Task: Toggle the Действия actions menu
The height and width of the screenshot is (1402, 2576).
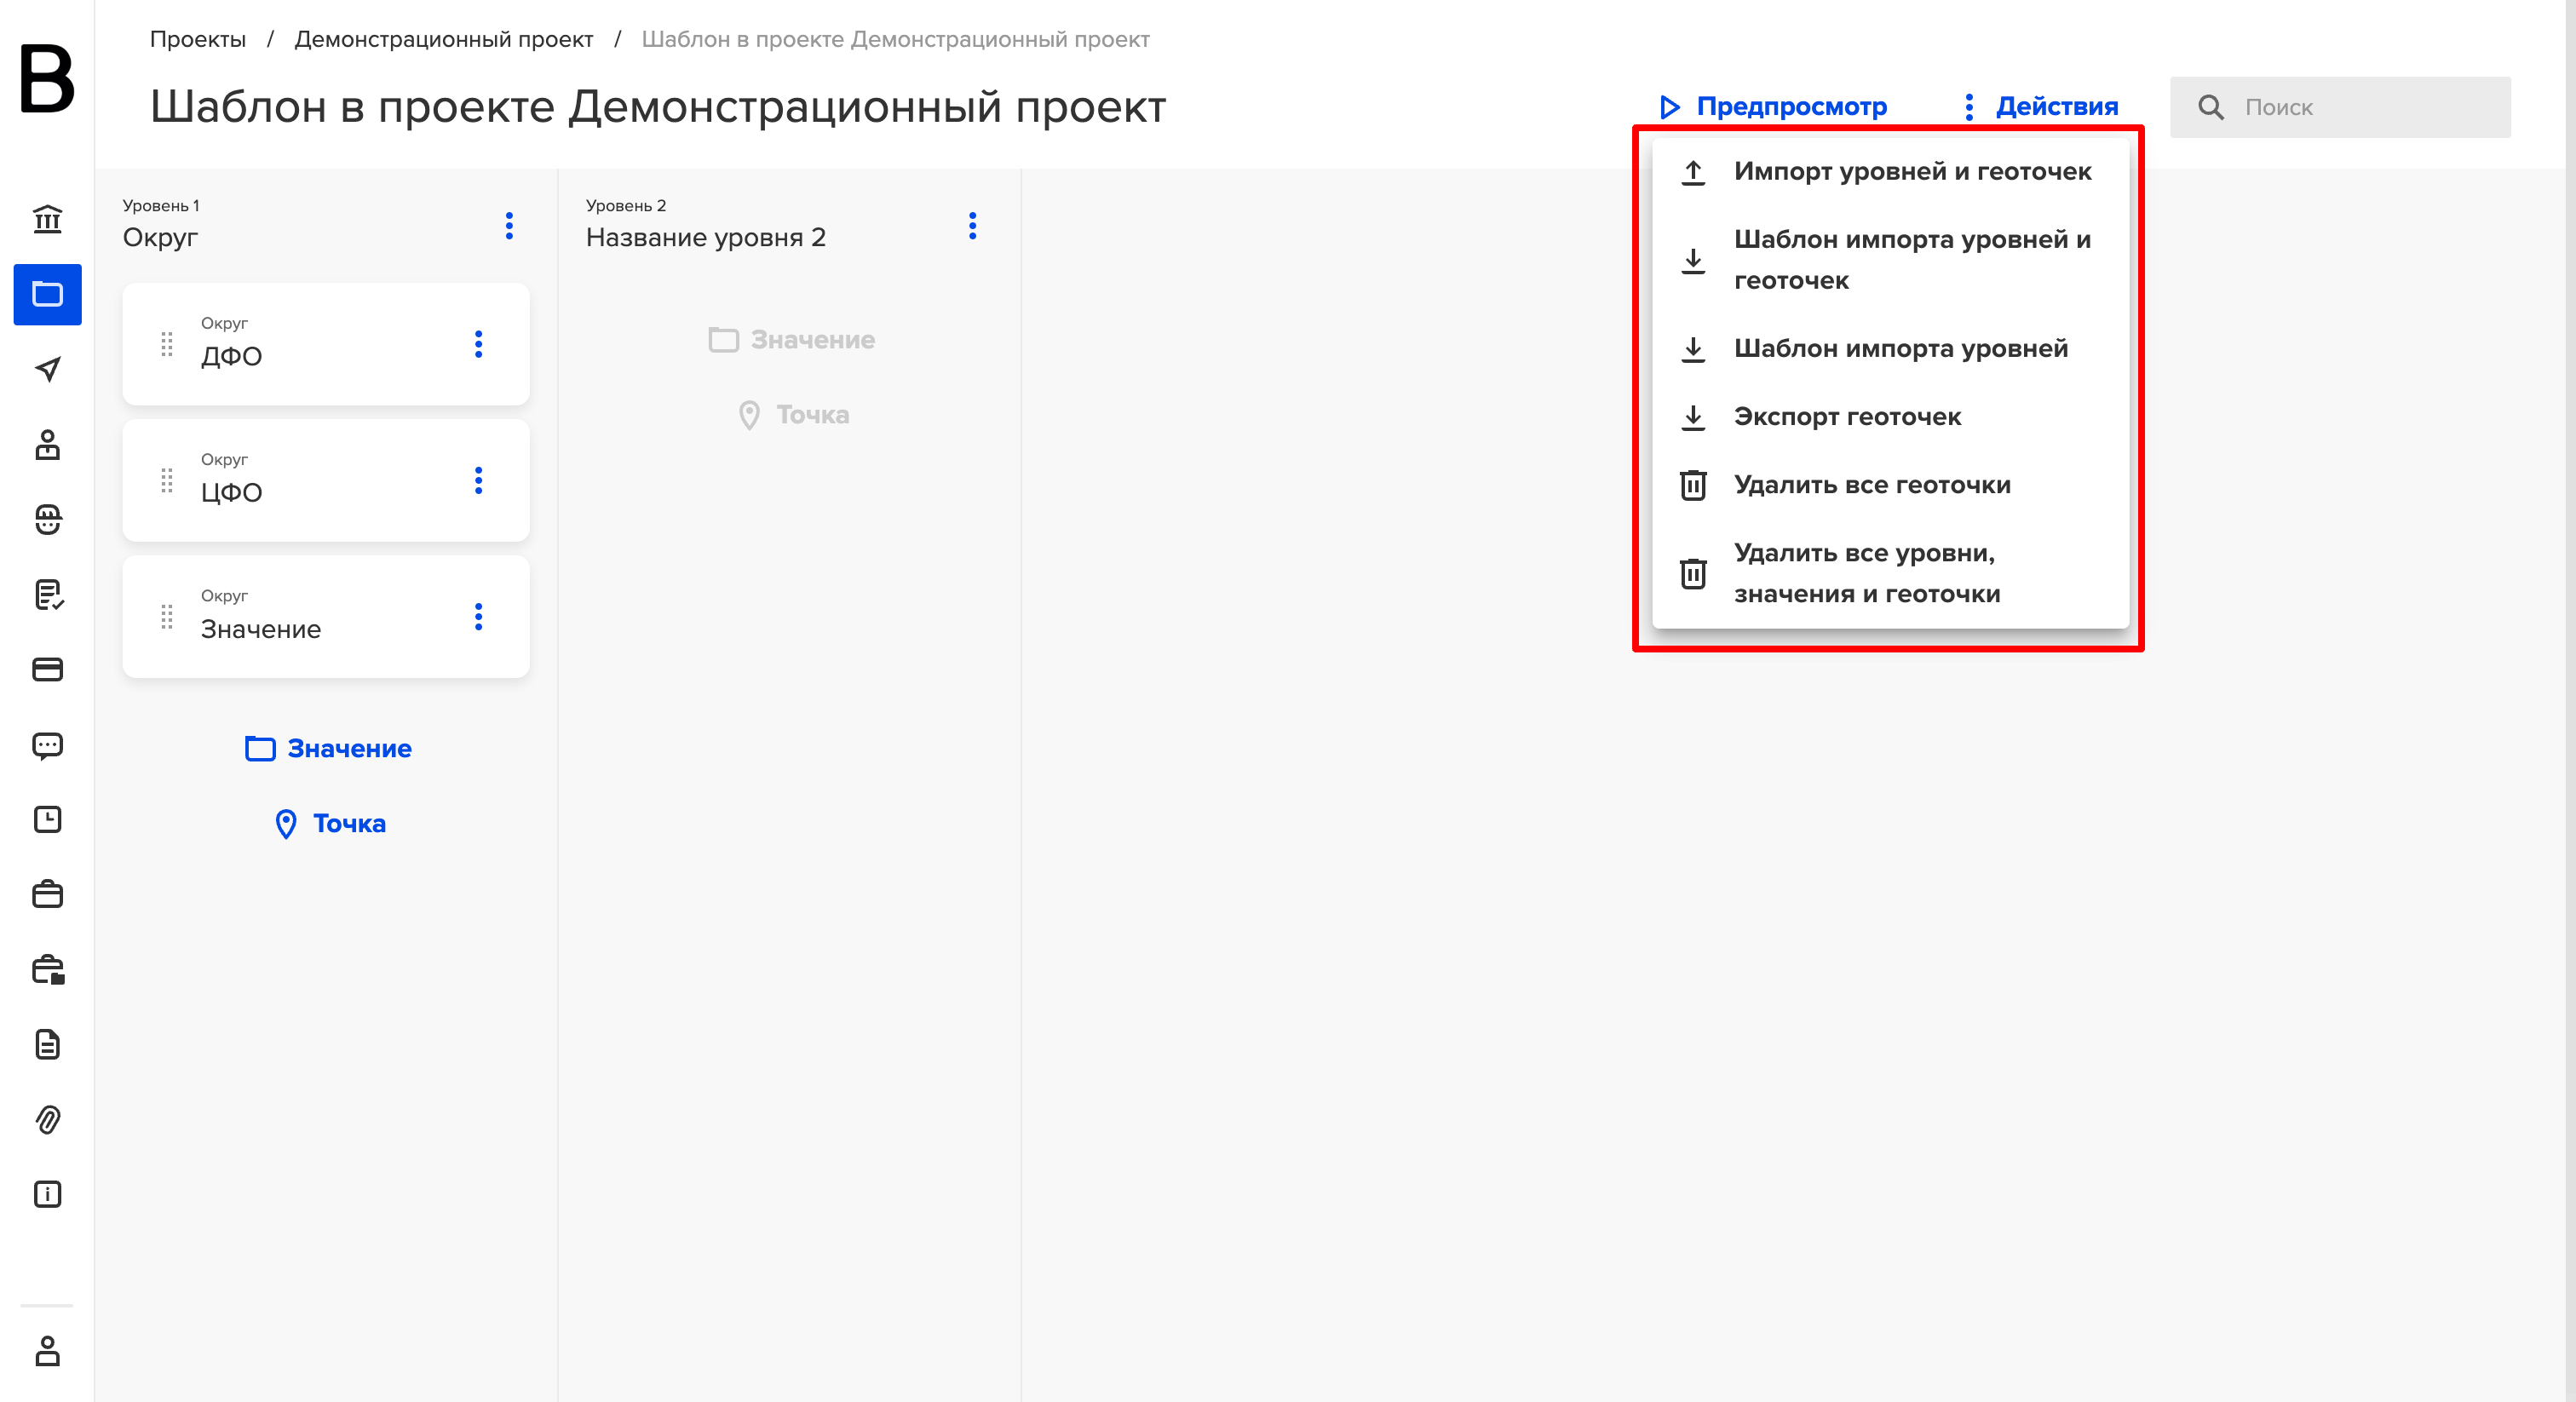Action: pyautogui.click(x=2040, y=106)
